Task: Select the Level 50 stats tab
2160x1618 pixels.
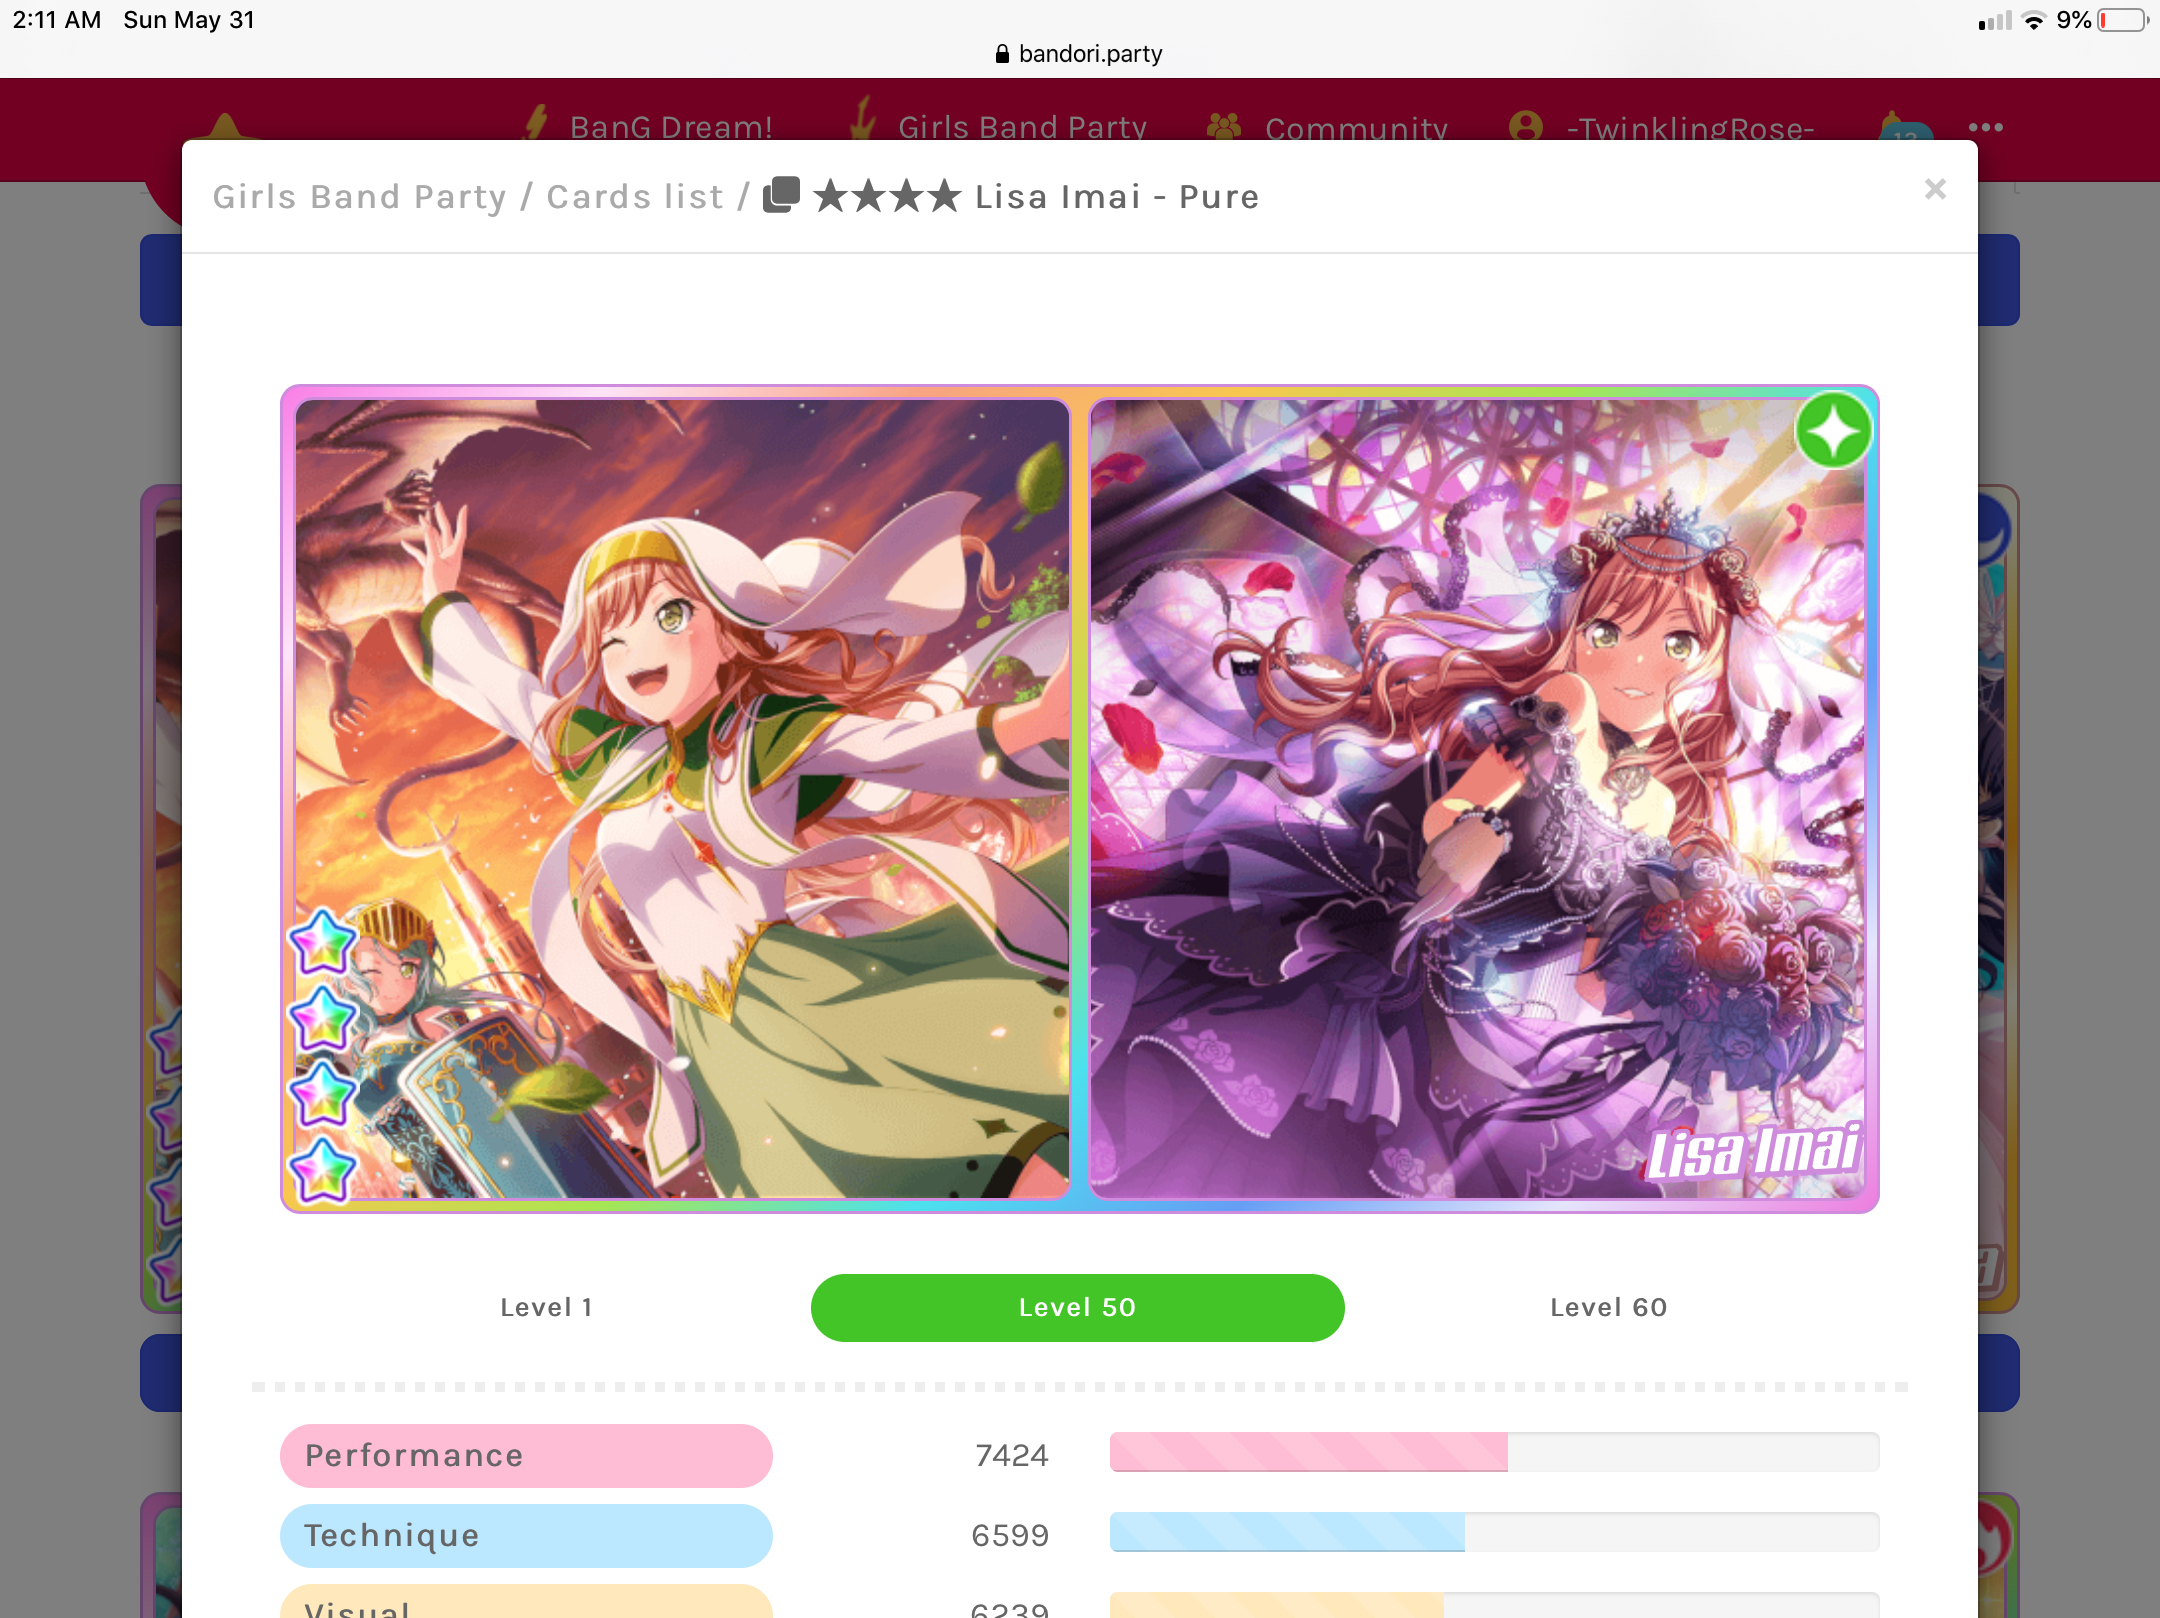Action: point(1077,1307)
